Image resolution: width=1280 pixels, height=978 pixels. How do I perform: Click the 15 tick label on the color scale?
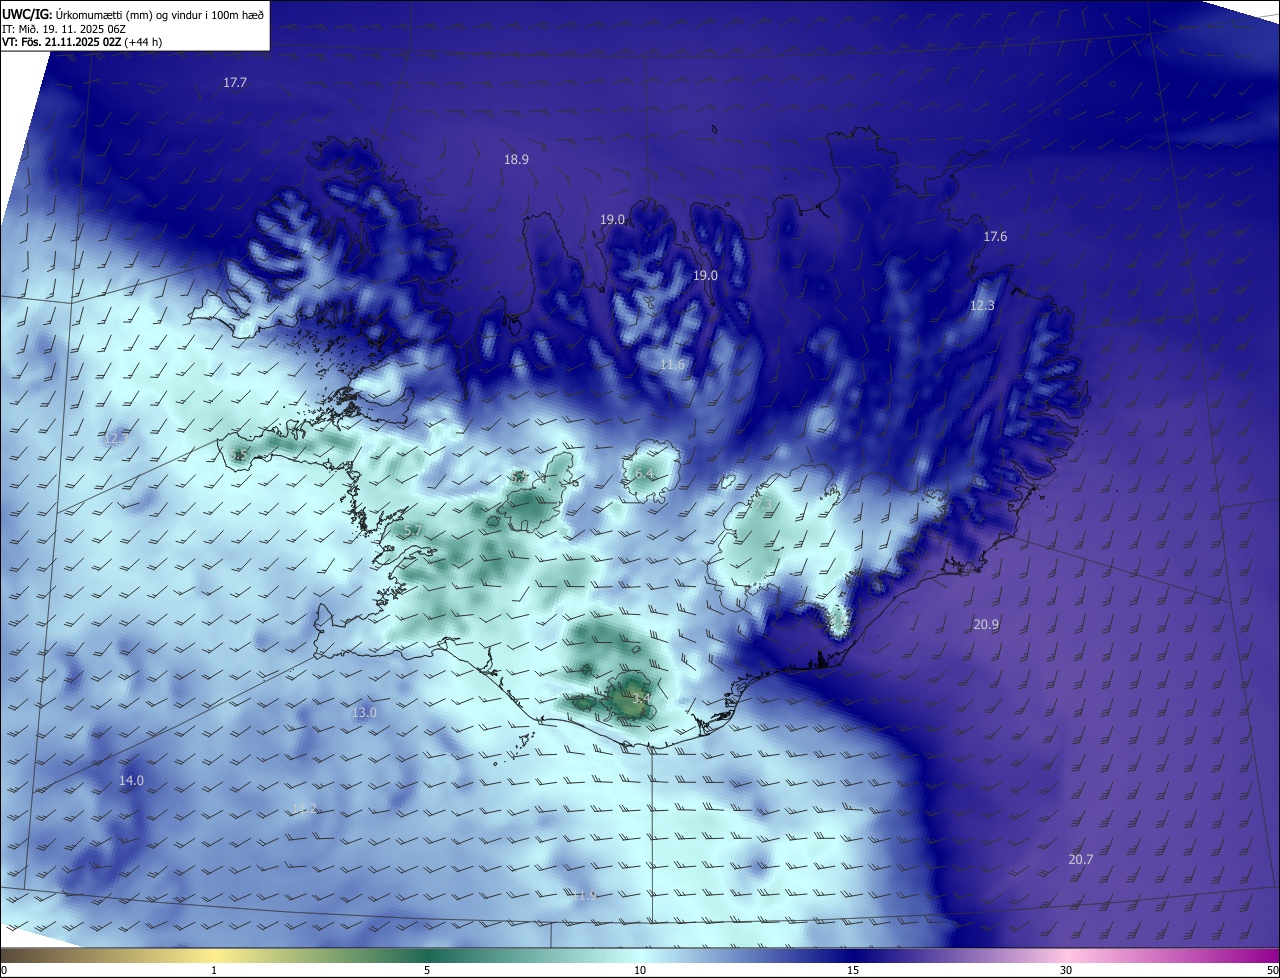853,971
